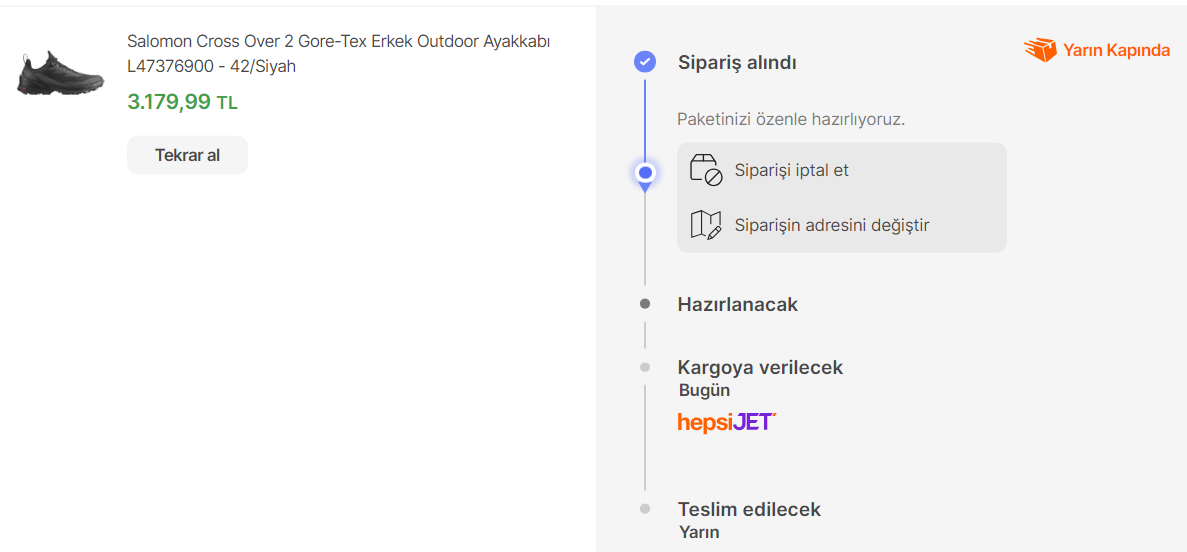Click the Kargoya verilecek step timeline dot
This screenshot has height=552, width=1187.
[x=645, y=367]
